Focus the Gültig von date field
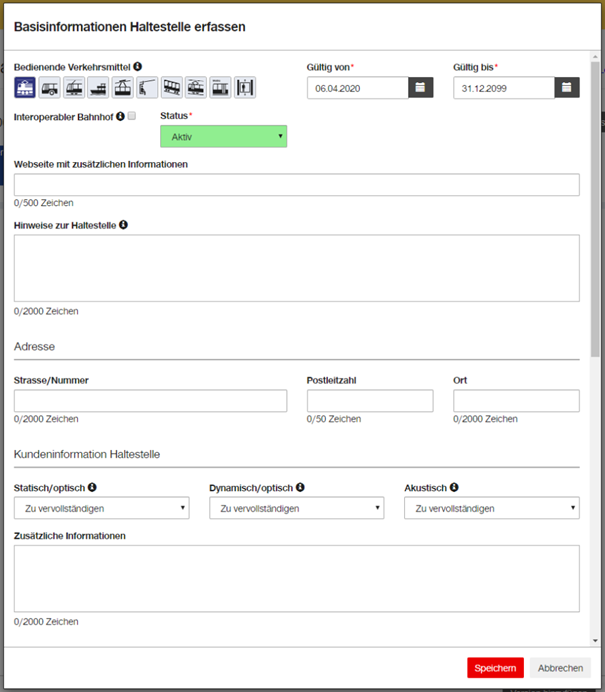Viewport: 605px width, 692px height. tap(358, 88)
